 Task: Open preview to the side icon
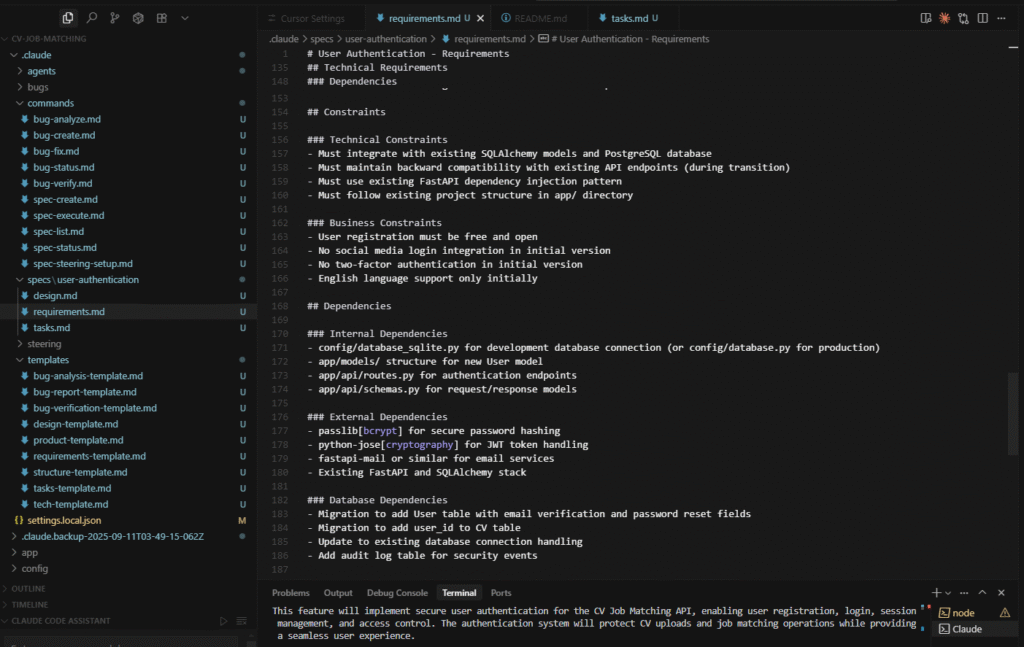pyautogui.click(x=926, y=18)
